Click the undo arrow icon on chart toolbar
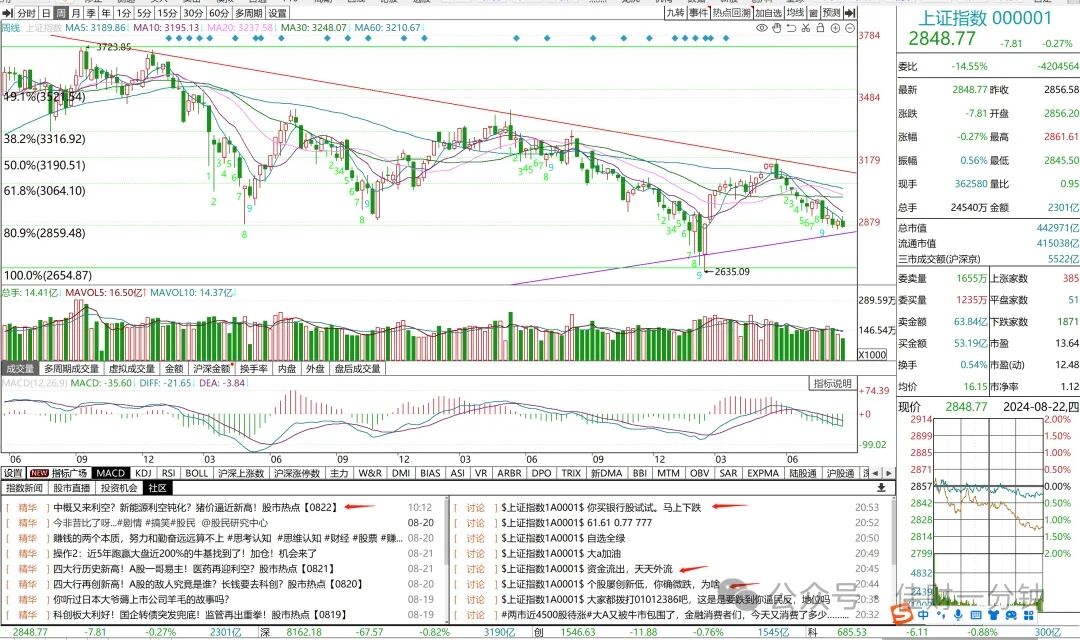 click(791, 28)
